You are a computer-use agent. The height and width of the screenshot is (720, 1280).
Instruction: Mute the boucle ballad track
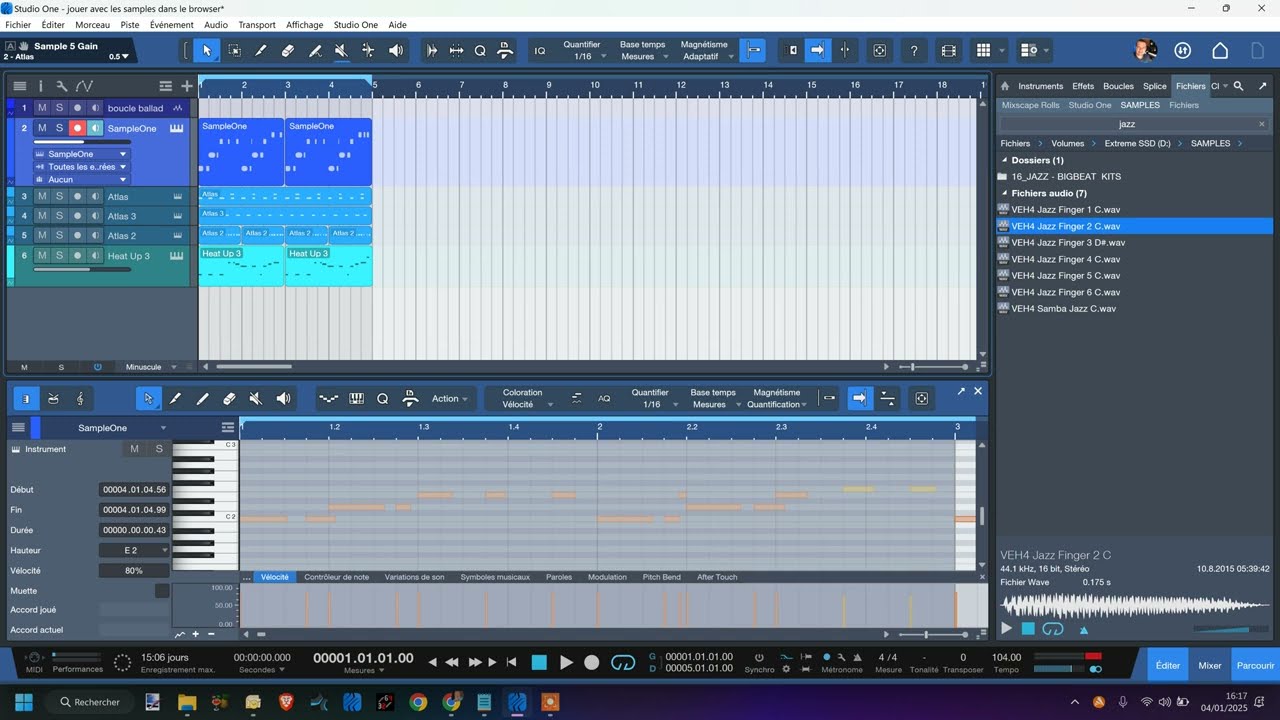42,108
